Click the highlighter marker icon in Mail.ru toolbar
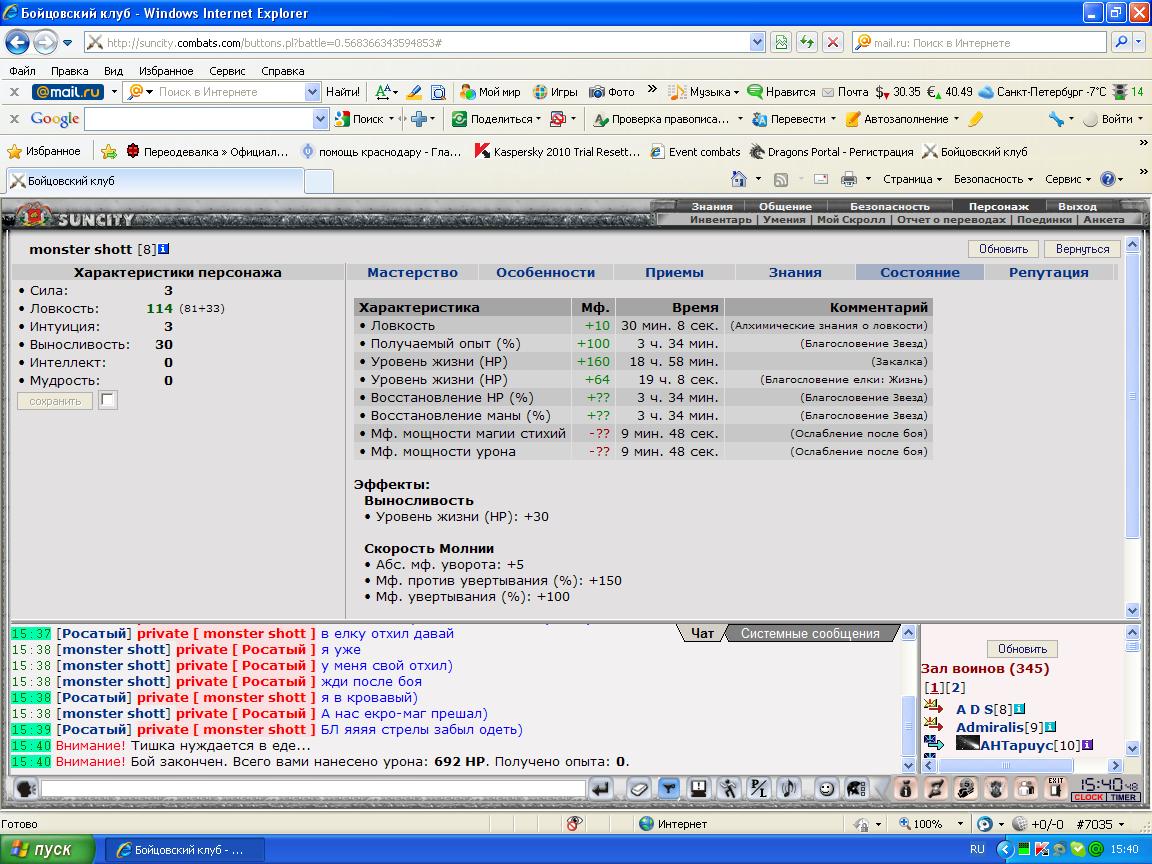The width and height of the screenshot is (1152, 864). pos(414,92)
